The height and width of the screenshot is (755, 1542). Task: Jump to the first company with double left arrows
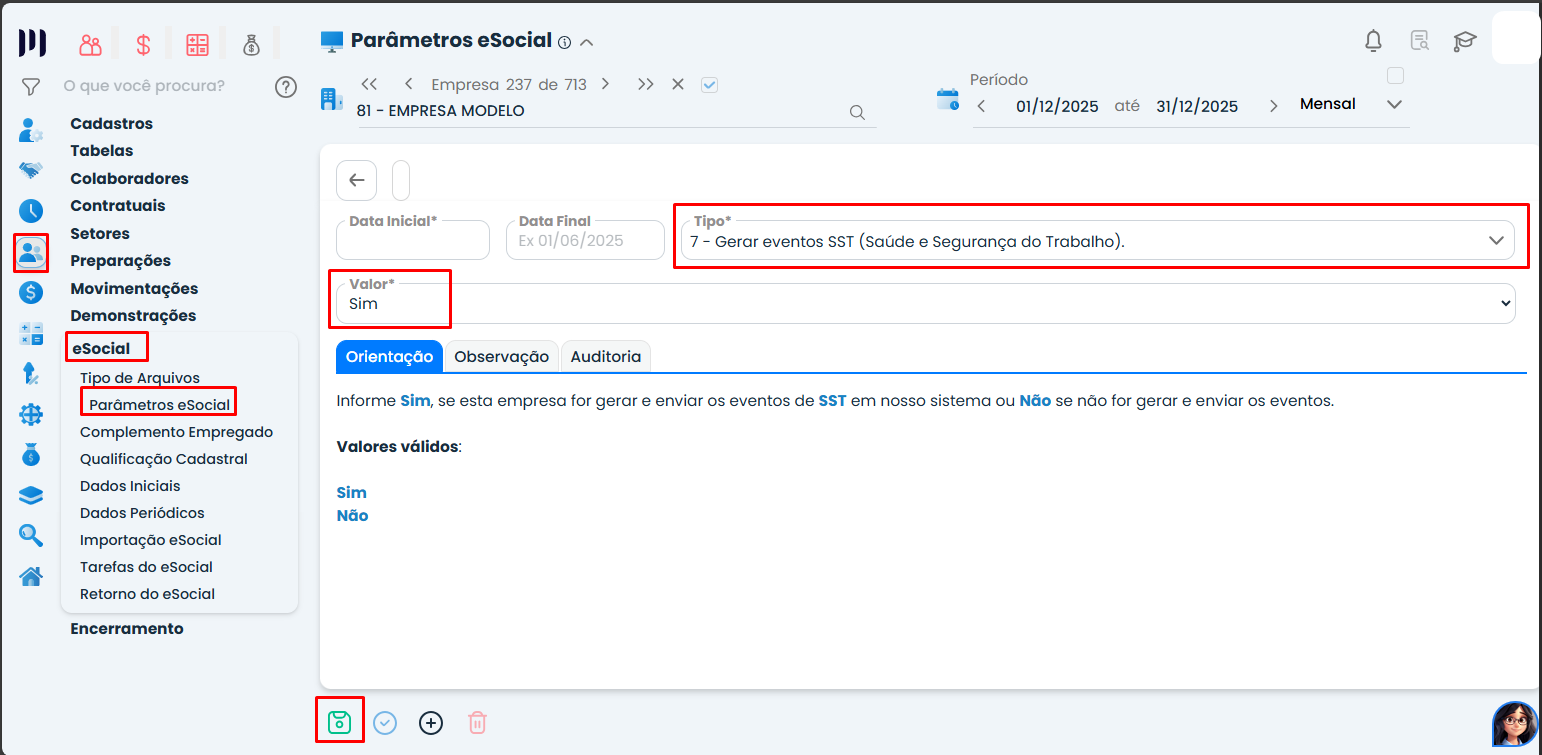tap(369, 84)
